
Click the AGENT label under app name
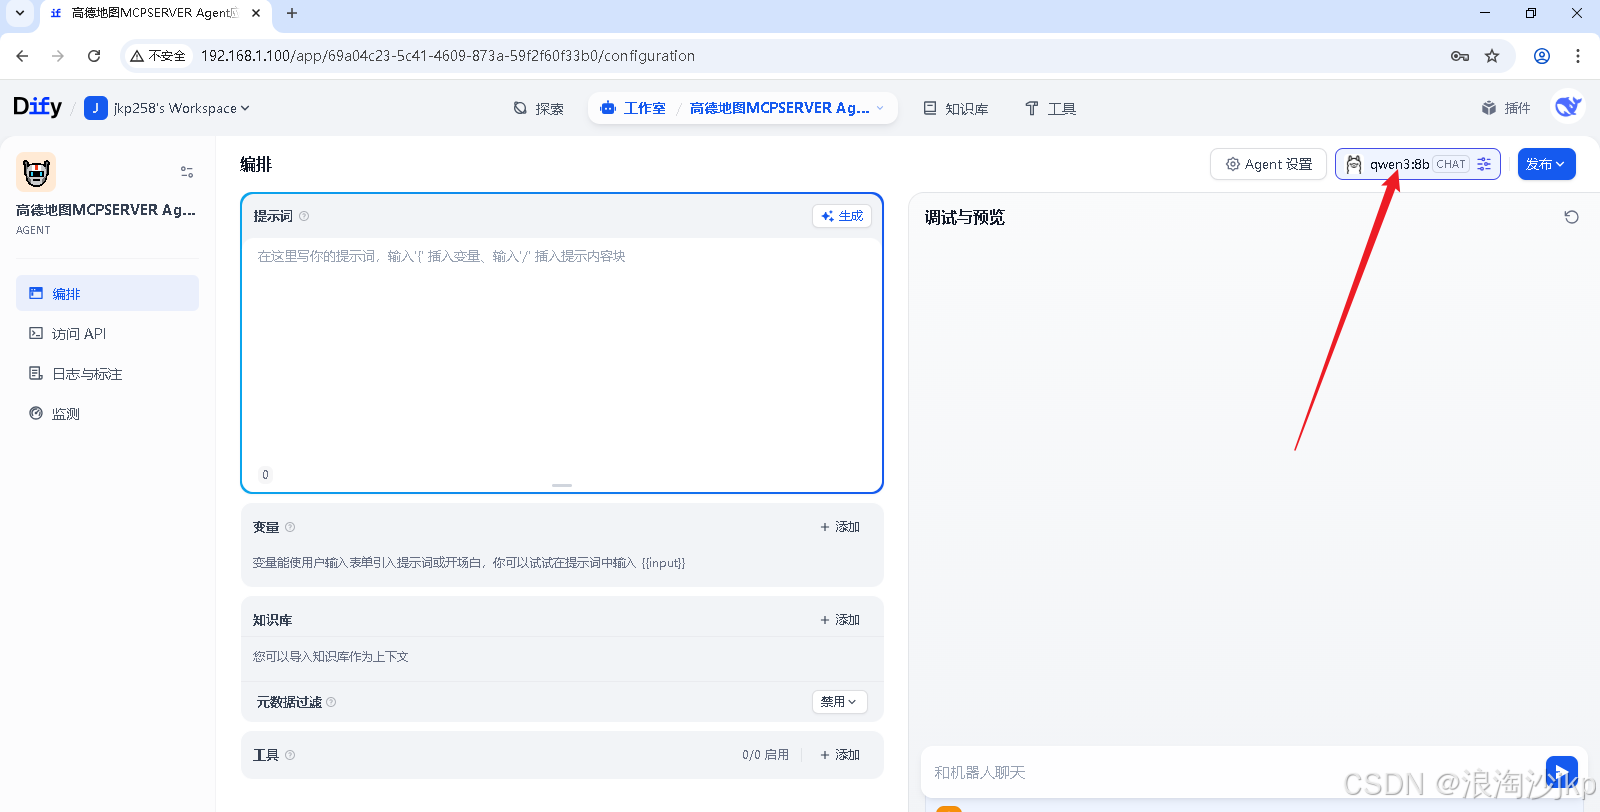click(x=33, y=230)
